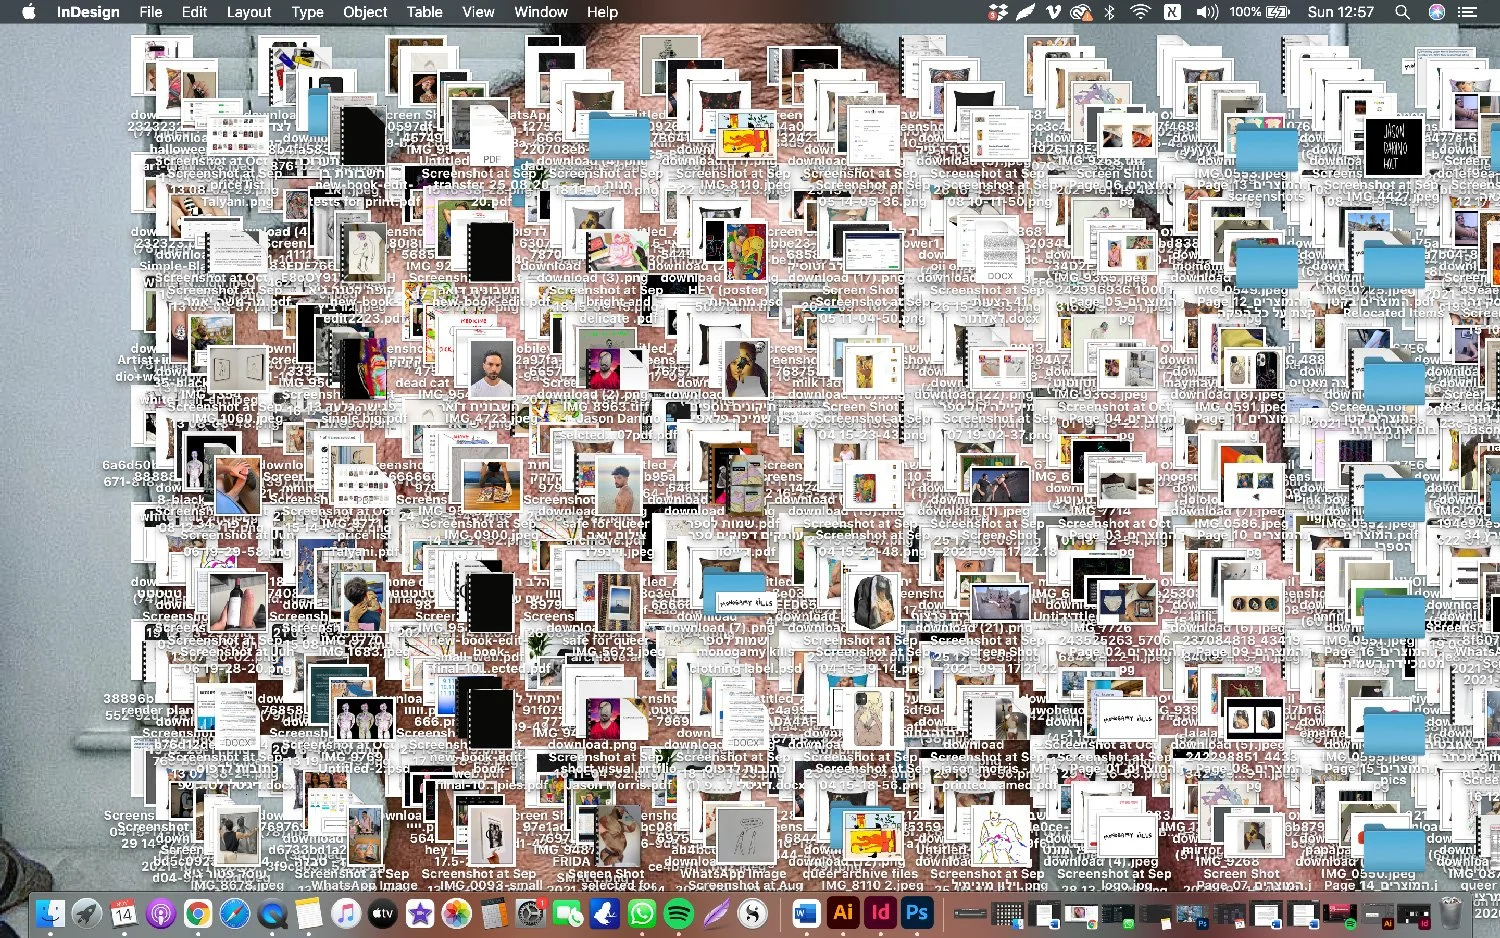The image size is (1500, 938).
Task: Open Calculator in the Dock
Action: point(494,913)
